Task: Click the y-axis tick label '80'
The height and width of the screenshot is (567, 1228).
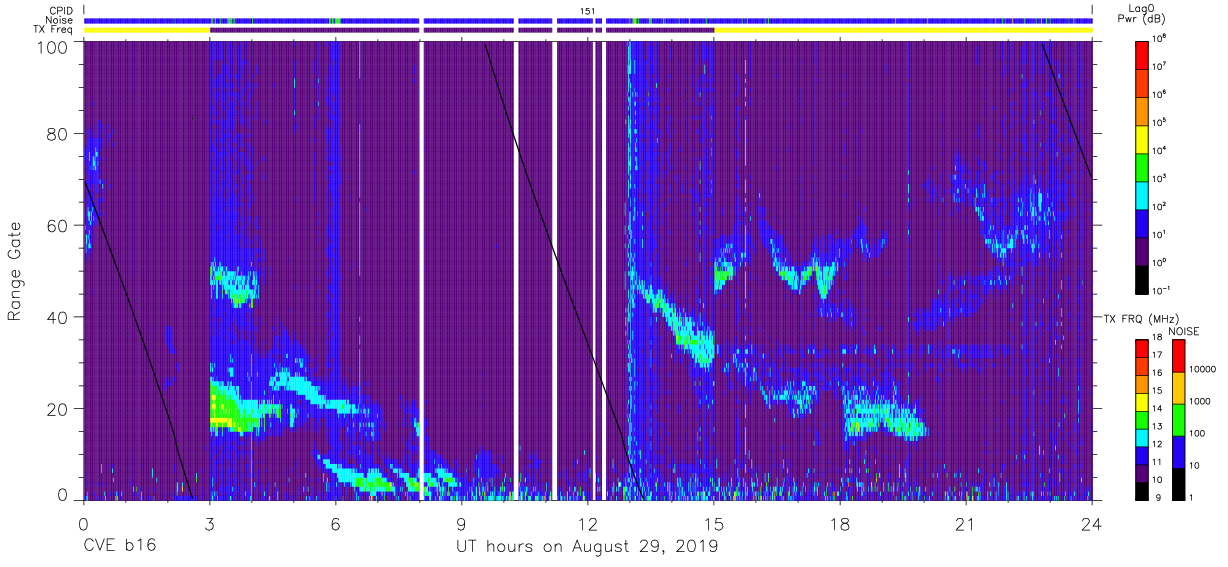Action: [x=59, y=134]
